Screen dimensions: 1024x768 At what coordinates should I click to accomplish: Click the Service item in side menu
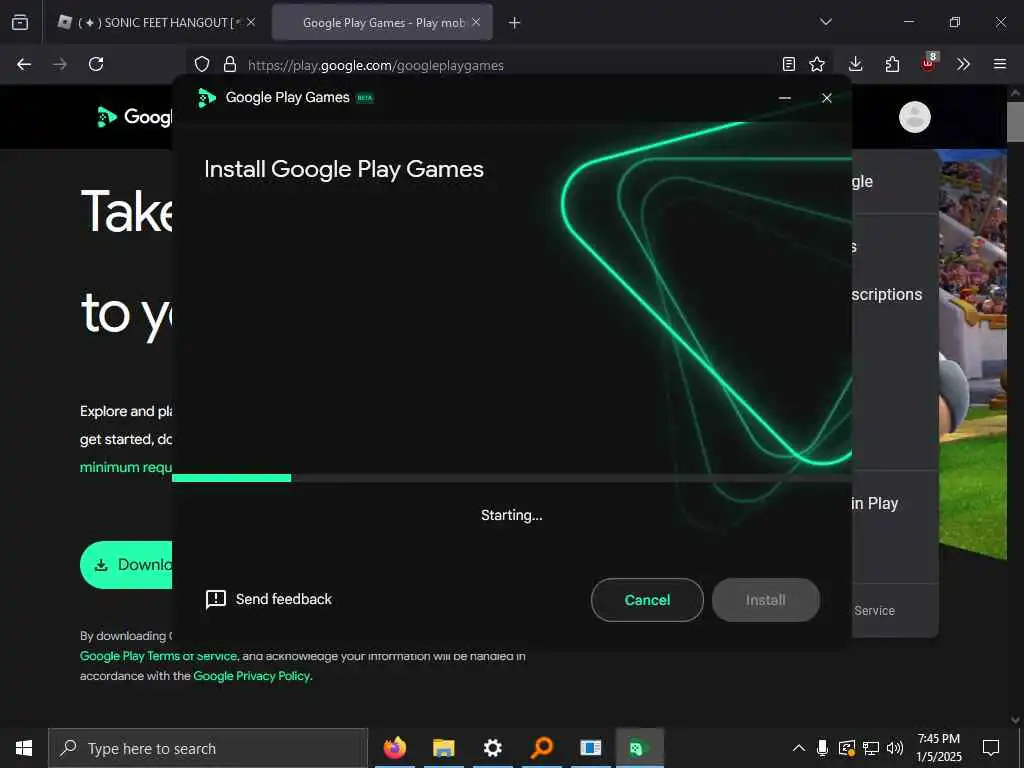tap(874, 611)
